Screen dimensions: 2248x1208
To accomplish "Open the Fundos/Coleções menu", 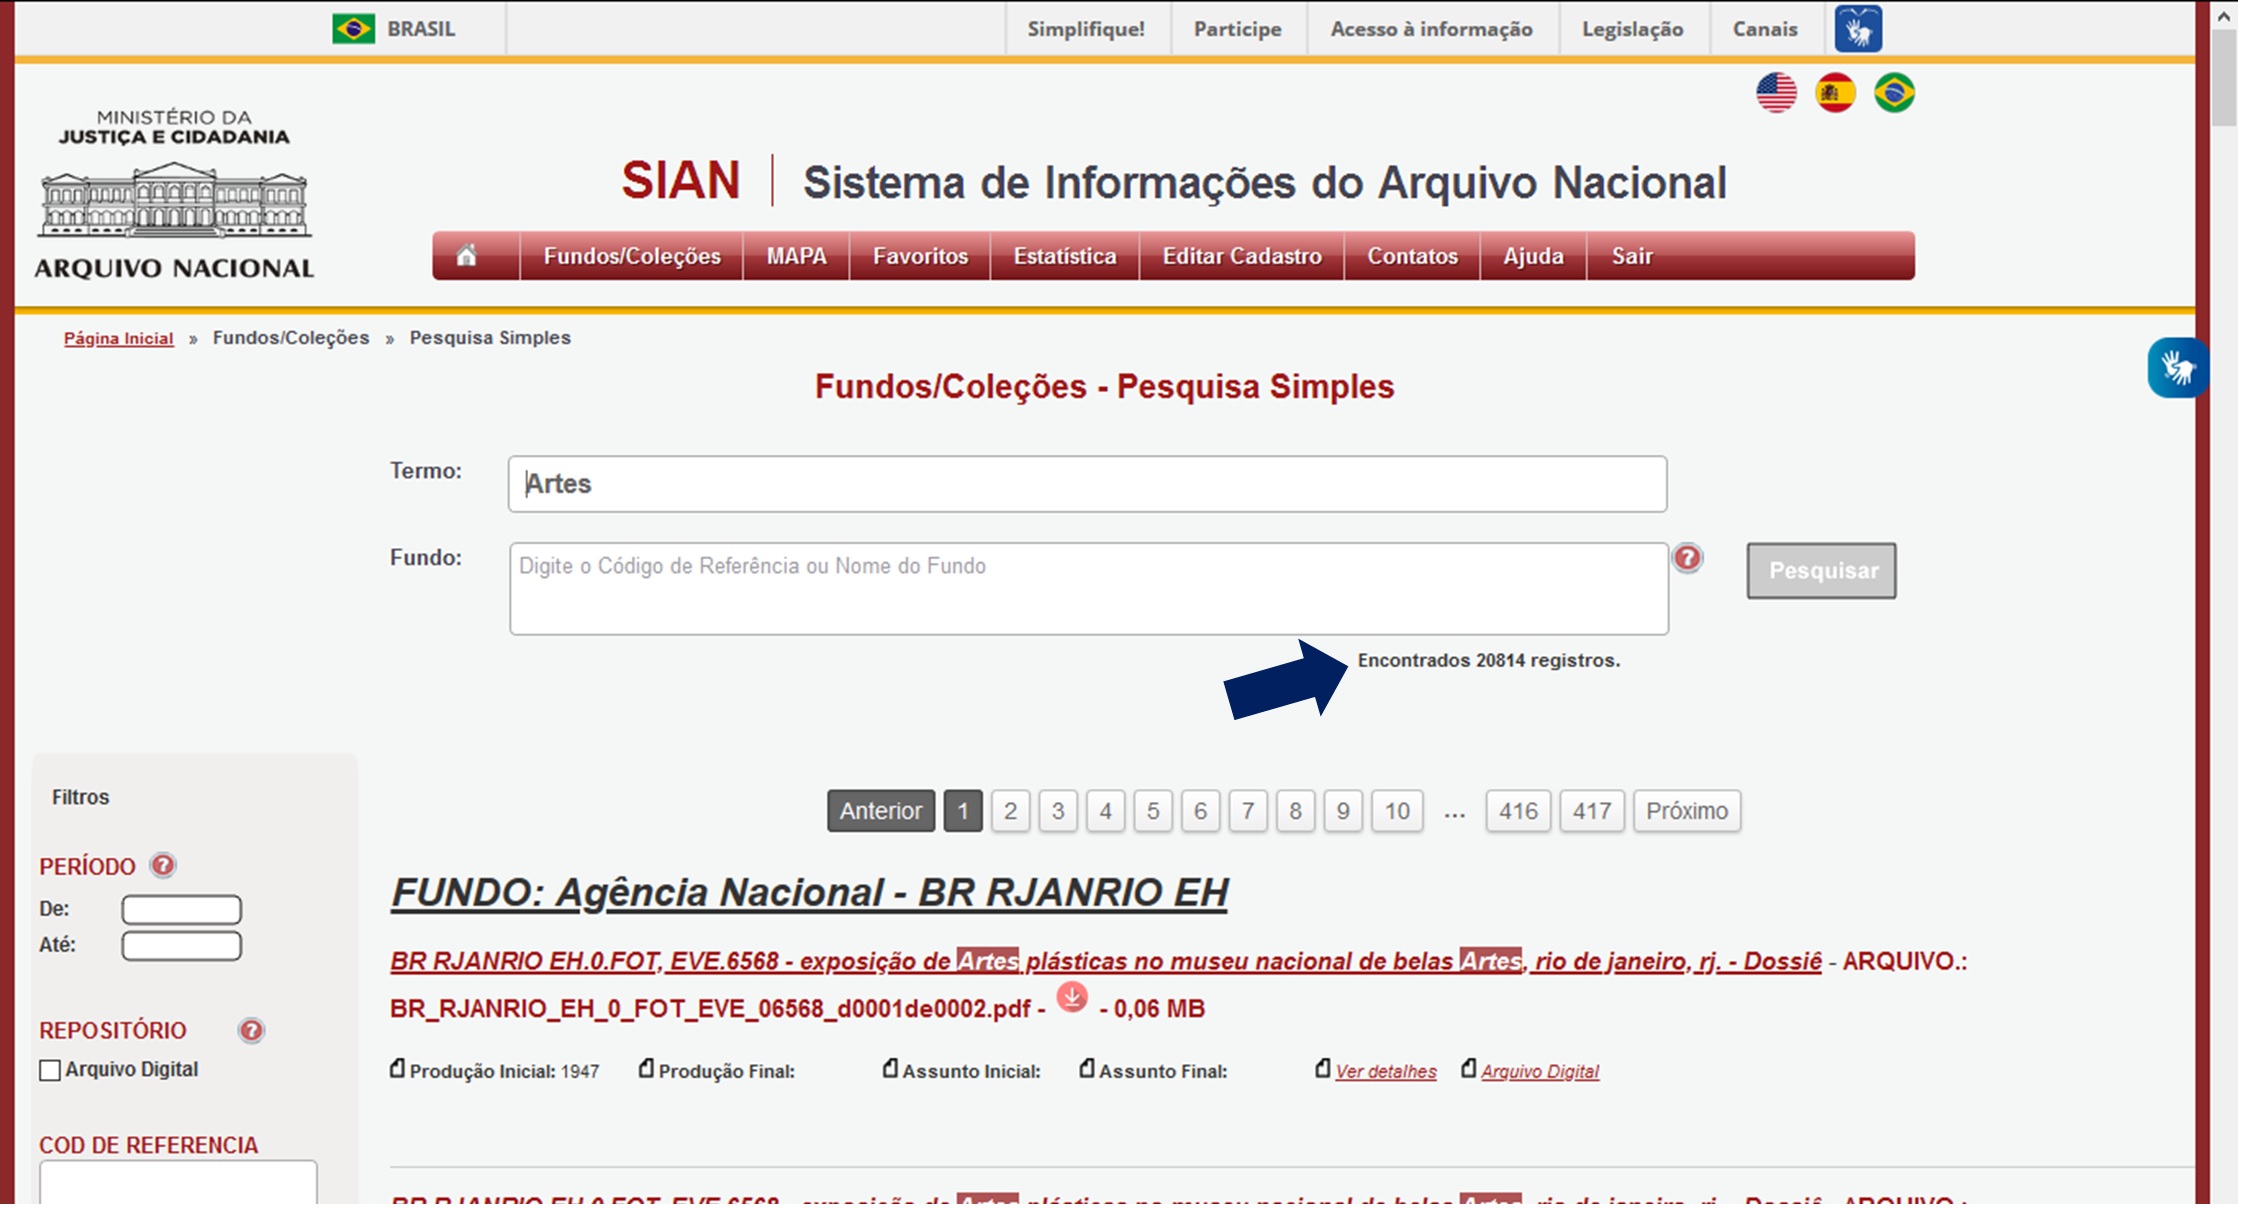I will 632,256.
